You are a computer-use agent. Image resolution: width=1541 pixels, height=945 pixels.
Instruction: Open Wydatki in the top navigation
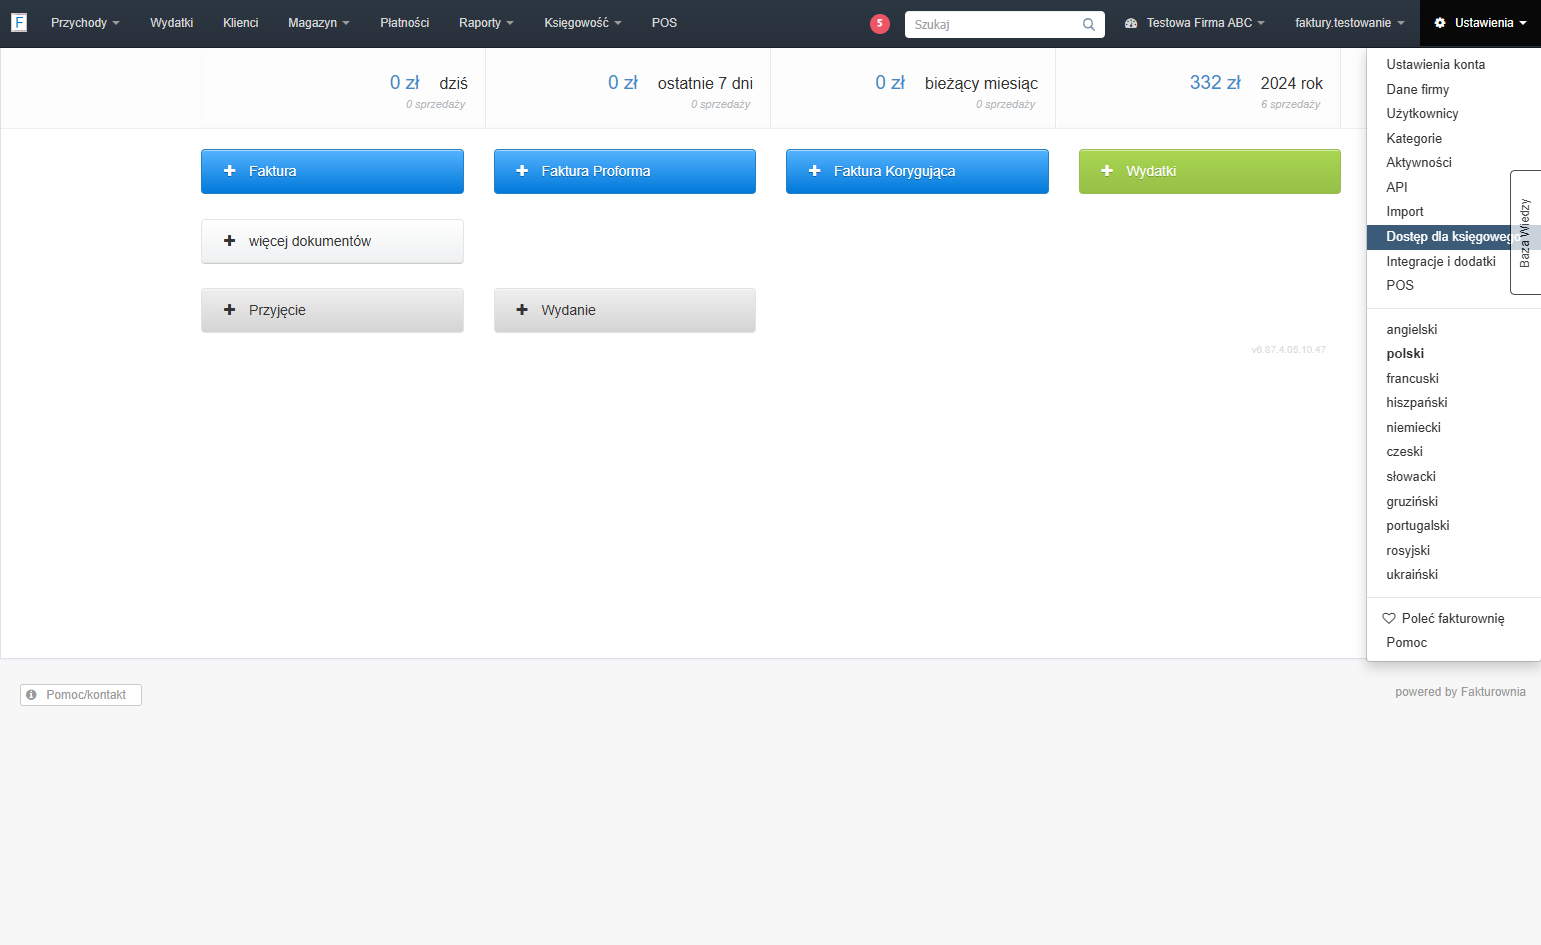(171, 23)
